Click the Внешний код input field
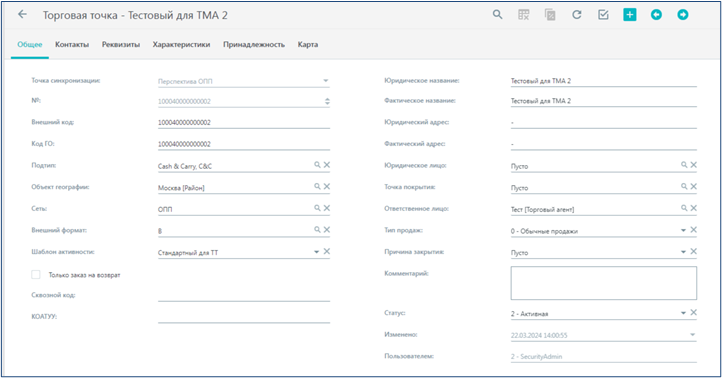 click(x=244, y=122)
